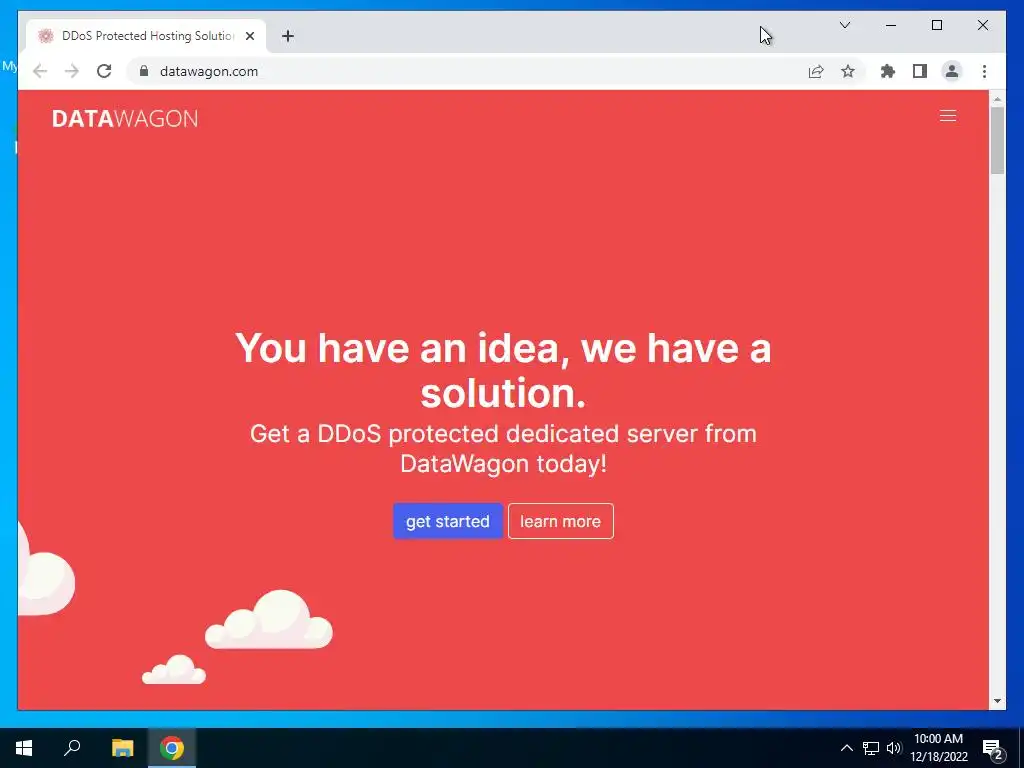This screenshot has height=768, width=1024.
Task: Open the network status tray icon
Action: click(x=871, y=748)
